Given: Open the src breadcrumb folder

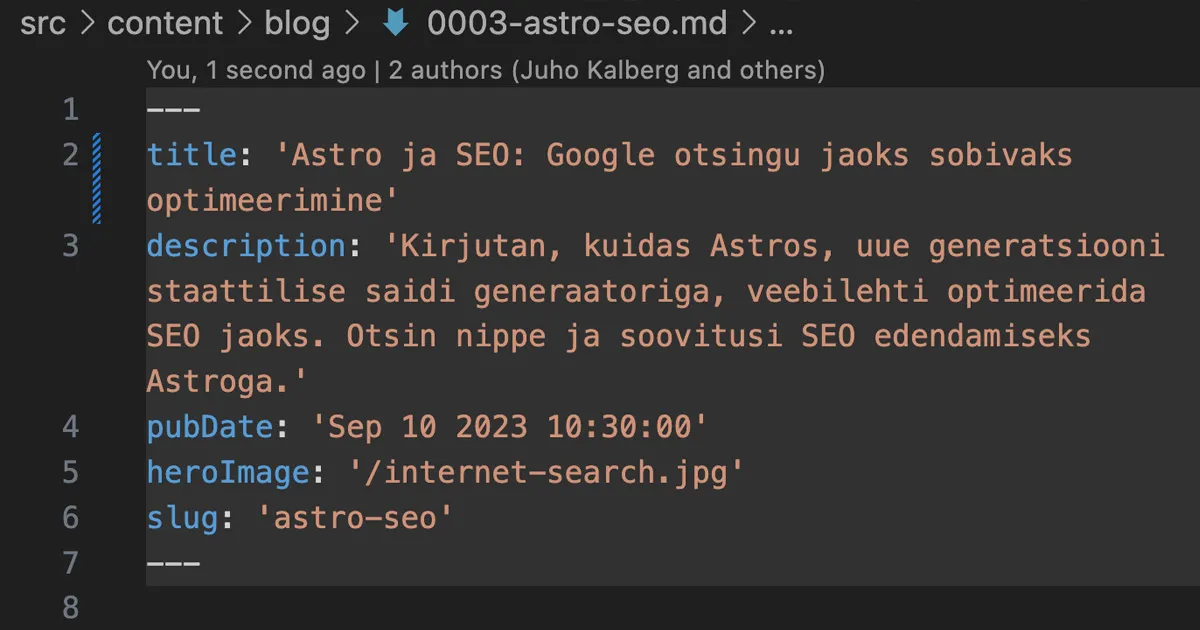Looking at the screenshot, I should tap(43, 25).
